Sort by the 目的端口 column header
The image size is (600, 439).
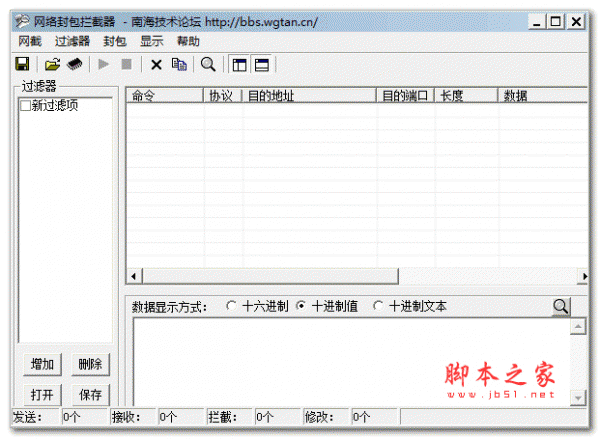click(406, 95)
